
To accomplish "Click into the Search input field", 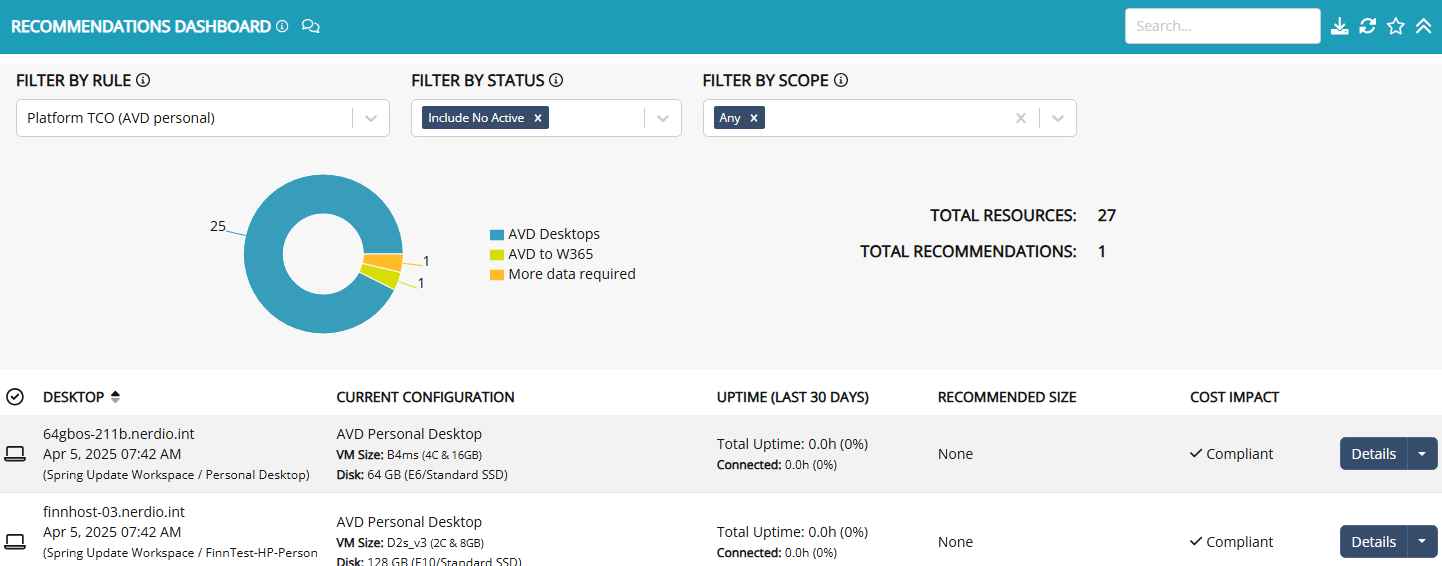I will pyautogui.click(x=1223, y=26).
